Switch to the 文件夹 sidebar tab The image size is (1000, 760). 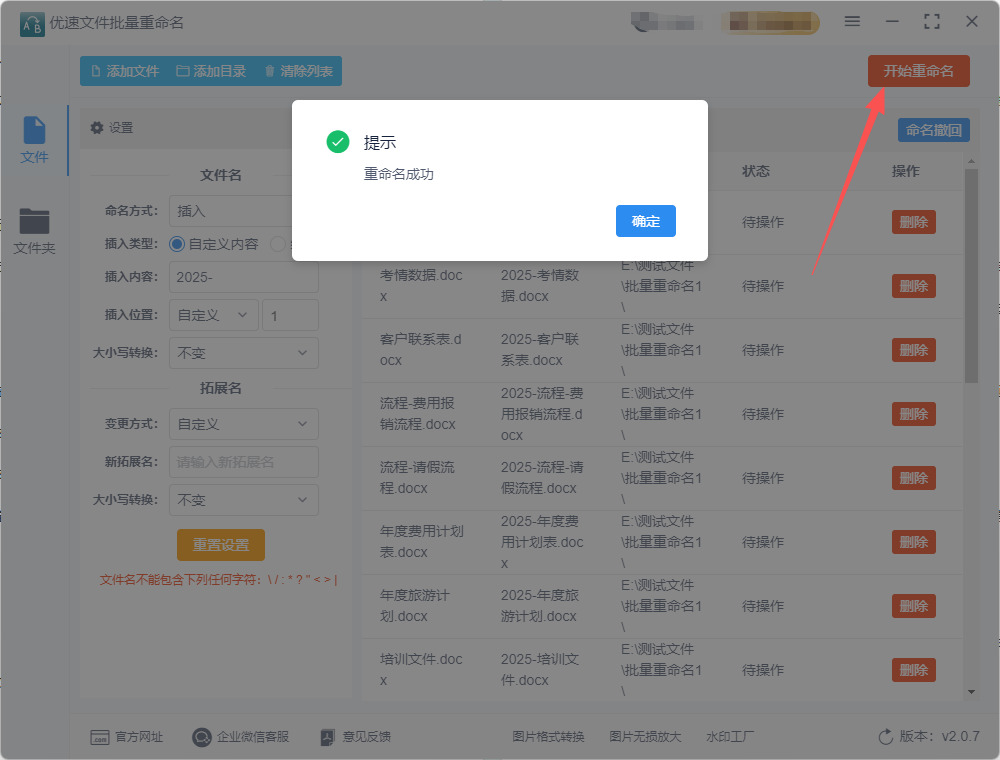(34, 231)
